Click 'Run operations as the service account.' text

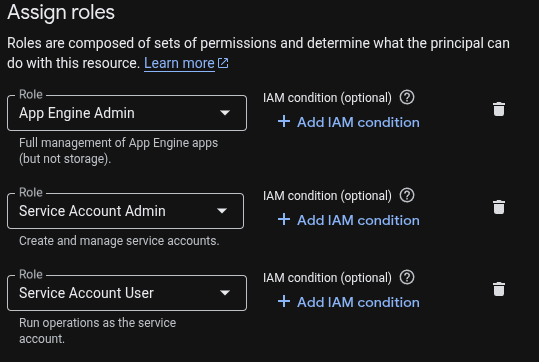[x=97, y=331]
